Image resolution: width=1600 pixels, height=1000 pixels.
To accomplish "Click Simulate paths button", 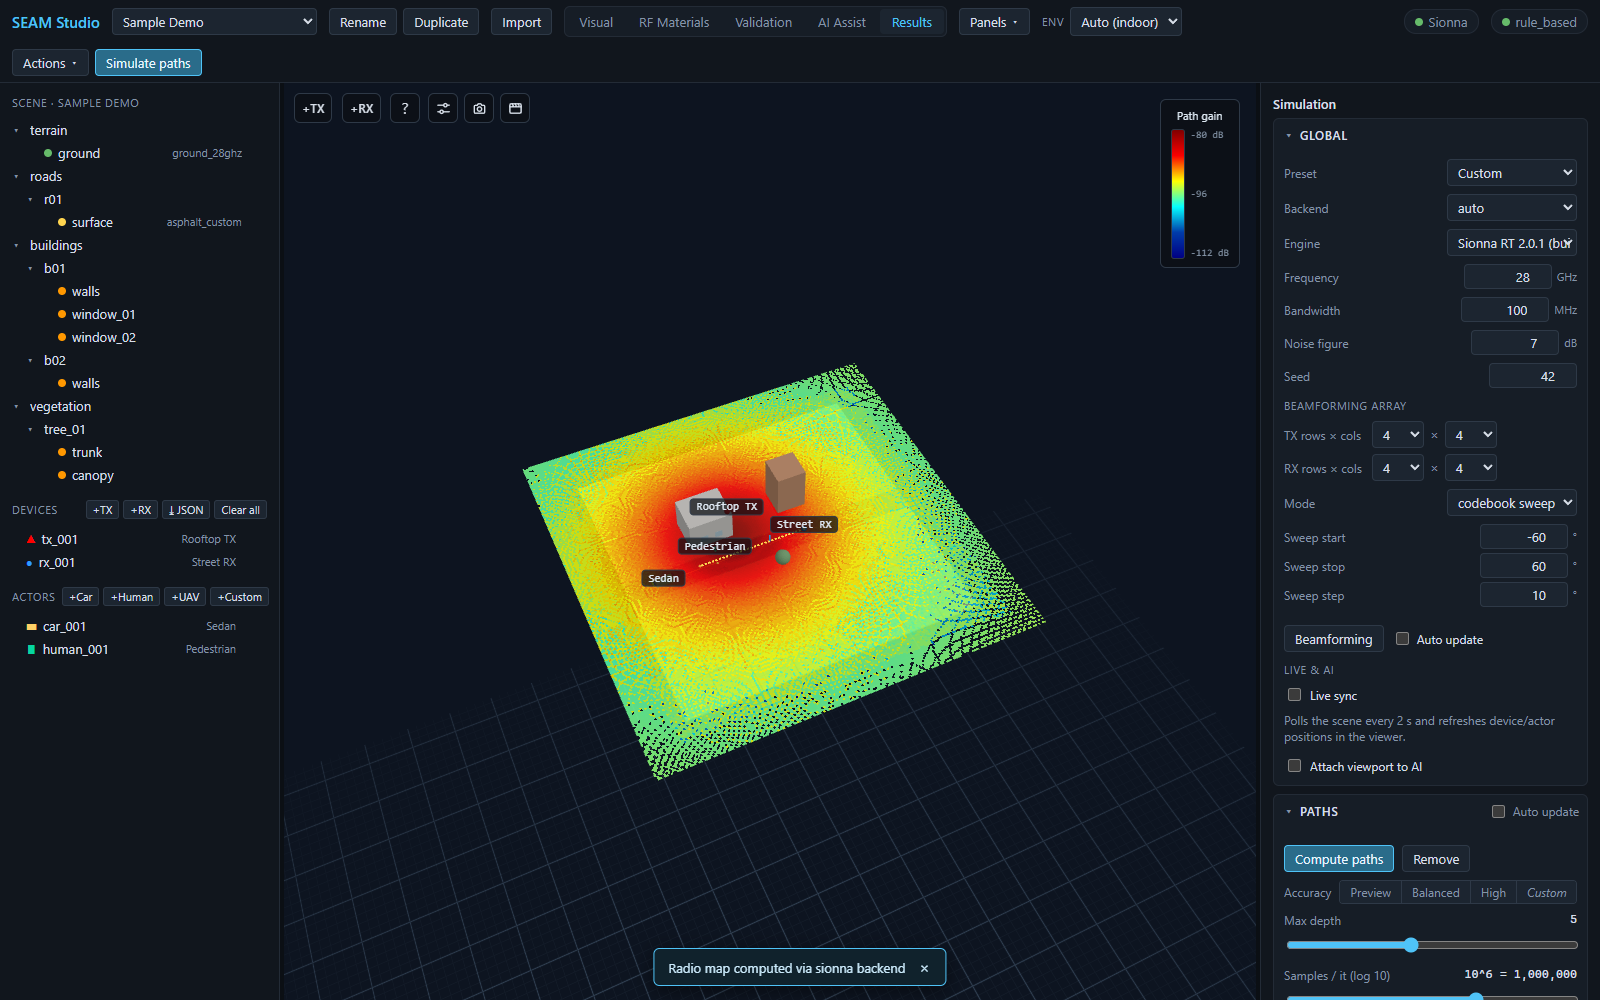I will [148, 63].
